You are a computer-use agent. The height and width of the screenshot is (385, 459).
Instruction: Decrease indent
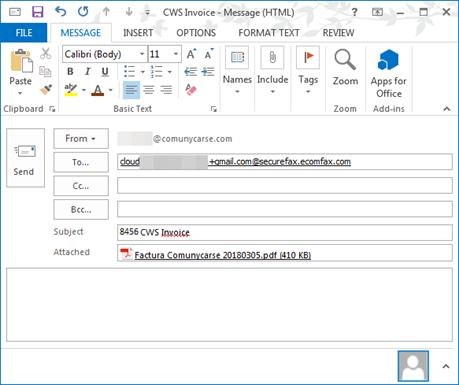[x=190, y=71]
